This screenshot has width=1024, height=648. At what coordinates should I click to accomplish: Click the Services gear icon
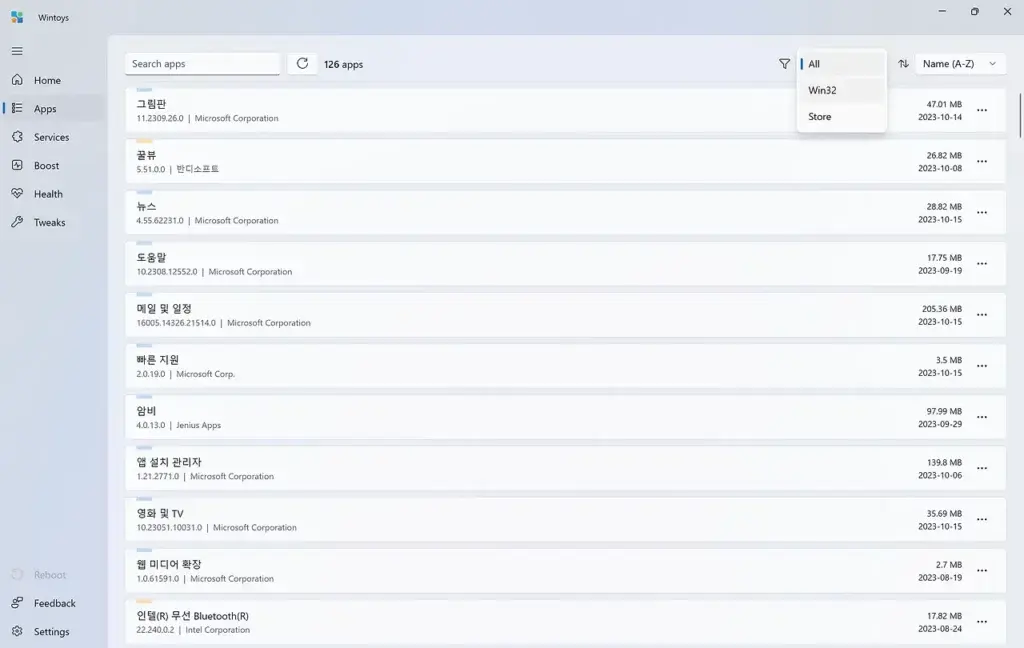pos(17,137)
